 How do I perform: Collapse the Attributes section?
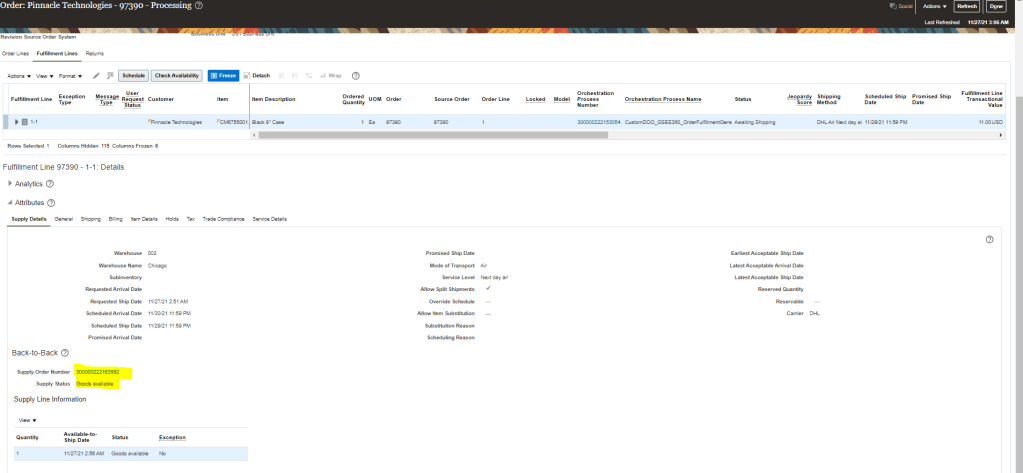(x=10, y=203)
